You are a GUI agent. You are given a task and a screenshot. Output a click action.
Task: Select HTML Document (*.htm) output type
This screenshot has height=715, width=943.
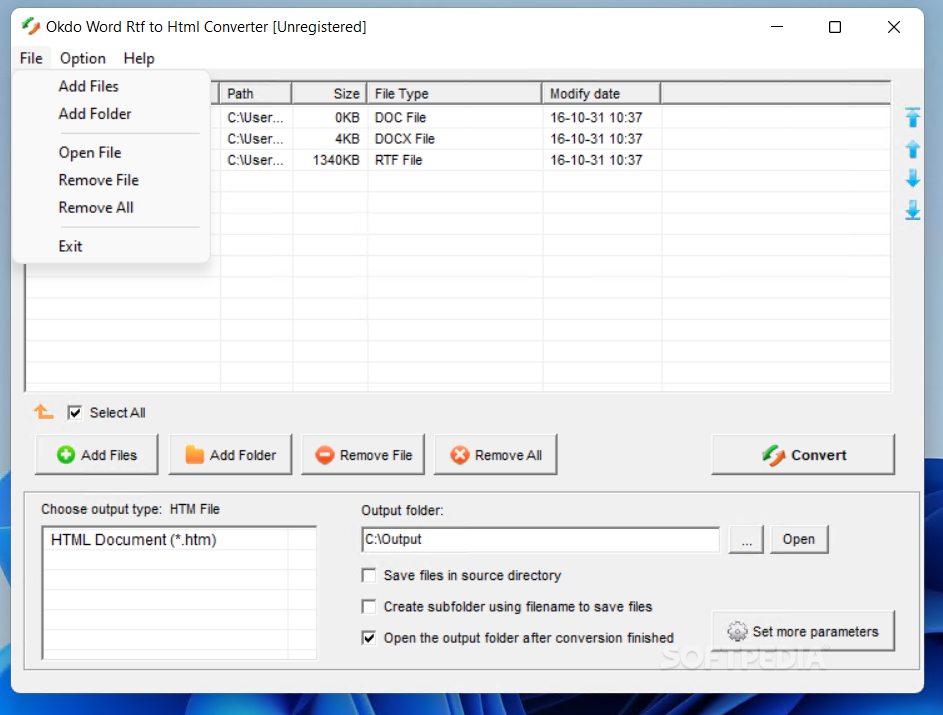coord(166,540)
